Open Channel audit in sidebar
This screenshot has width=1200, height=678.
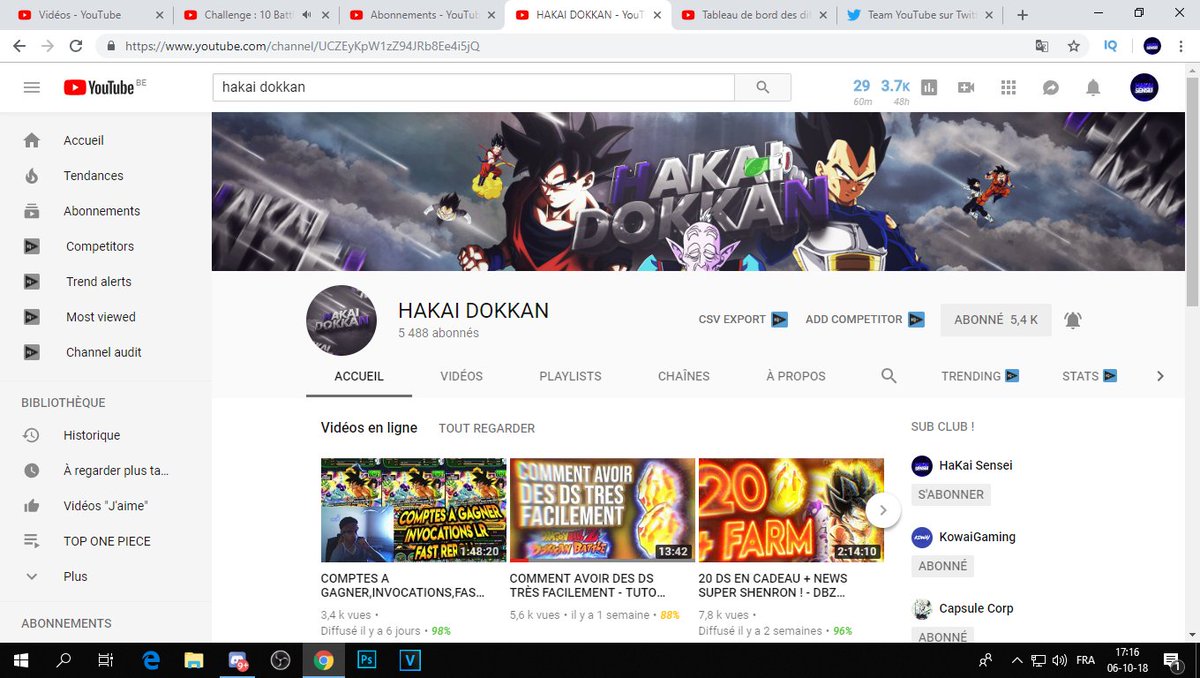point(105,352)
